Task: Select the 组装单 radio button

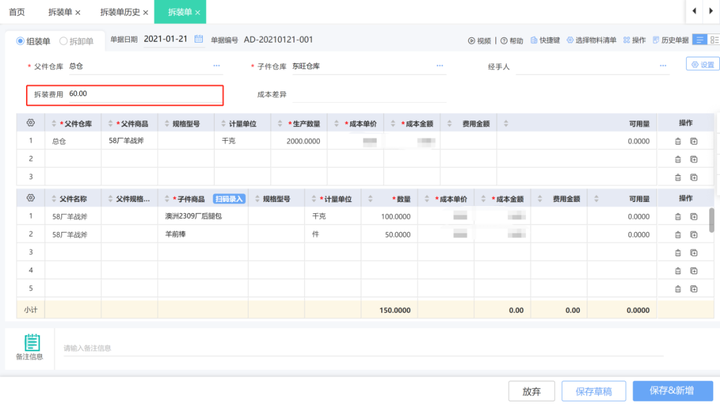Action: [20, 41]
